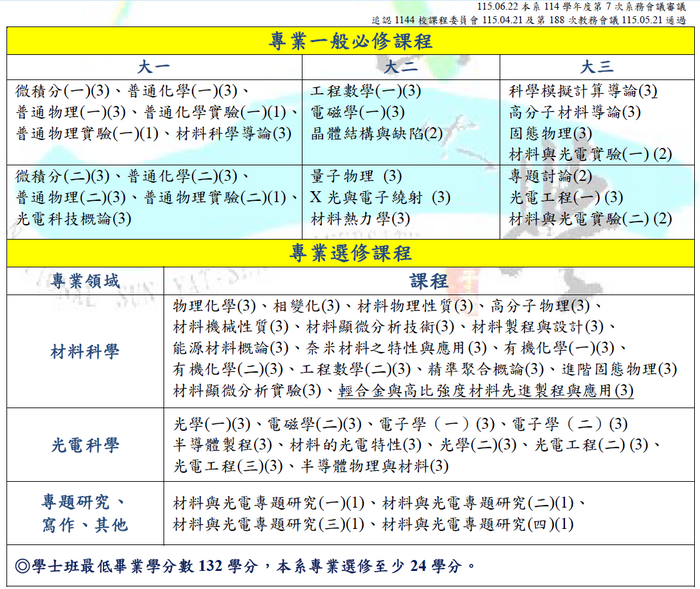
Task: Click 半導體物理與材料(3) elective course
Action: click(x=375, y=466)
